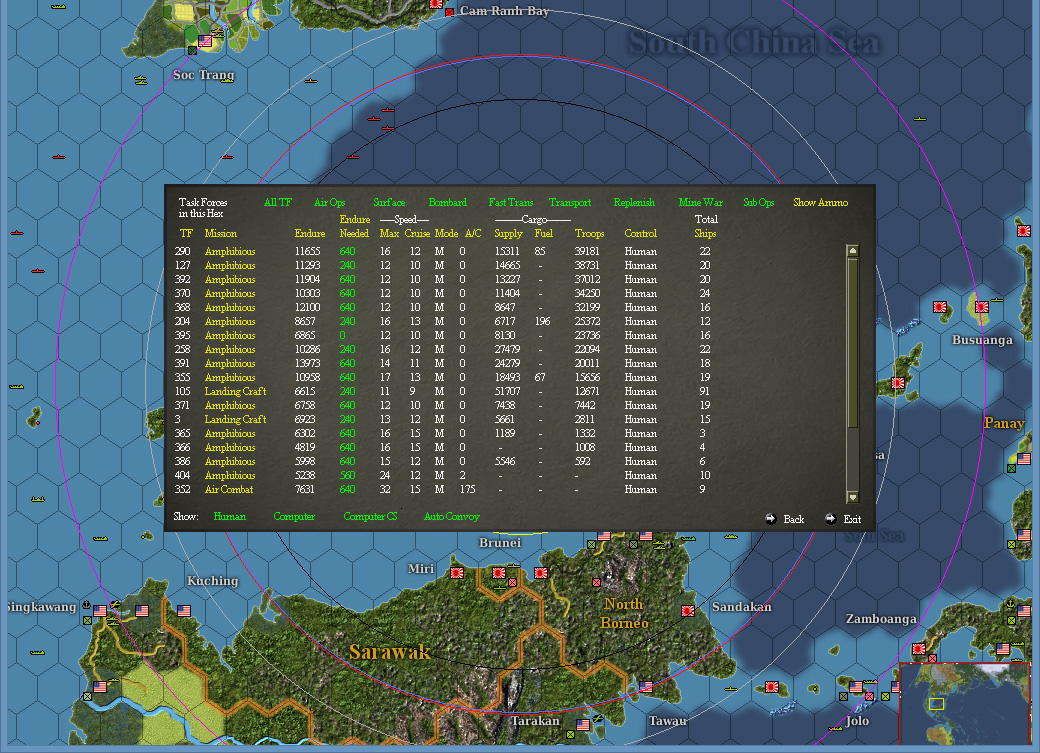The width and height of the screenshot is (1040, 753).
Task: Open Amphibious mission of TF 290
Action: pos(229,251)
